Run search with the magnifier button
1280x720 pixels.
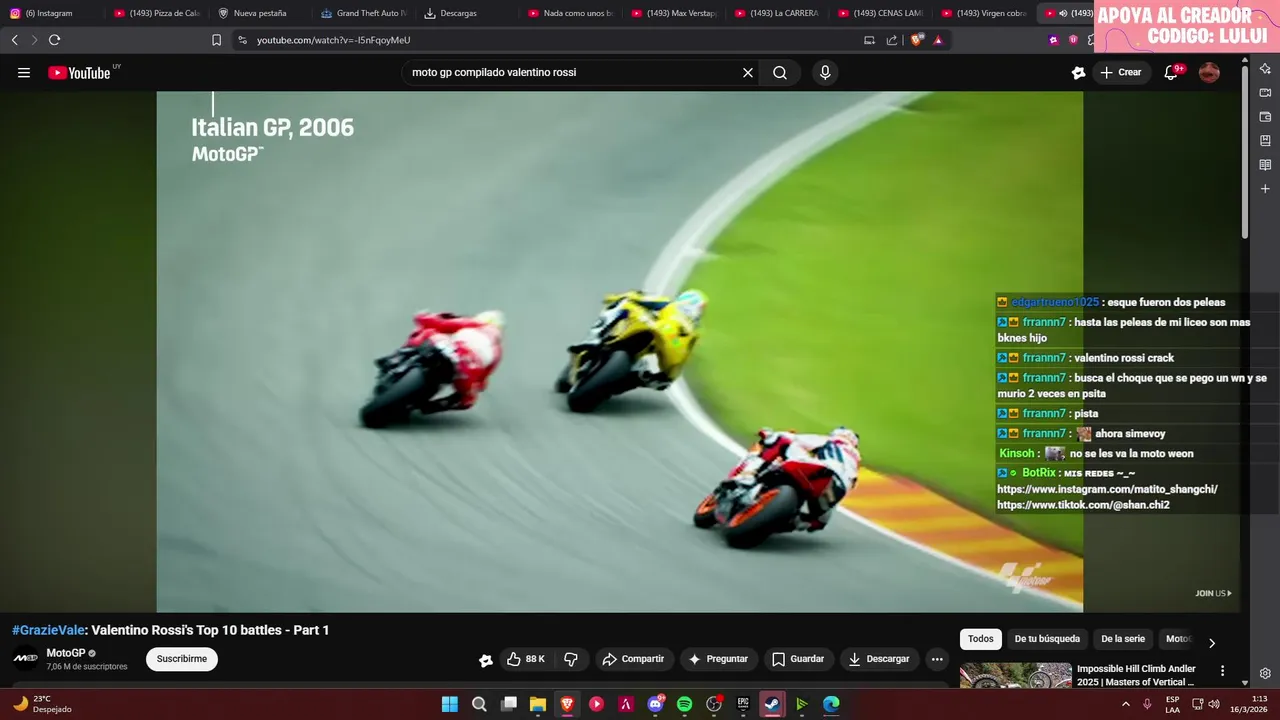780,72
